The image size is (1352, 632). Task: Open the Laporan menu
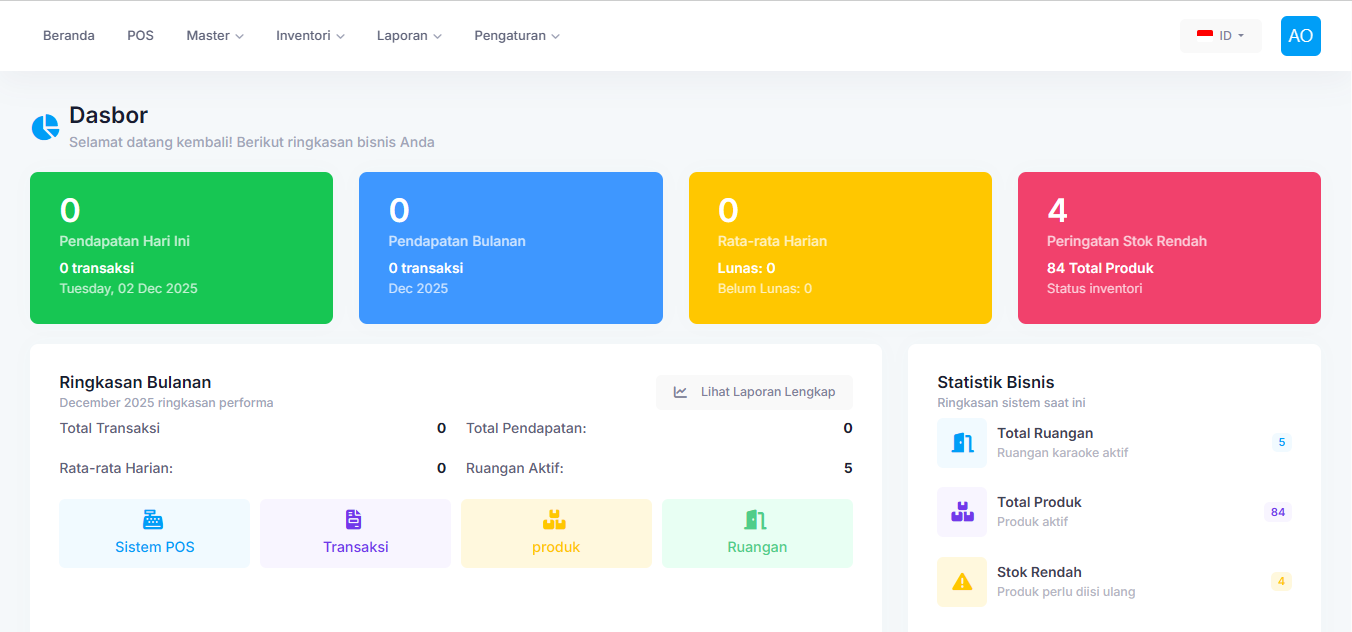coord(409,36)
